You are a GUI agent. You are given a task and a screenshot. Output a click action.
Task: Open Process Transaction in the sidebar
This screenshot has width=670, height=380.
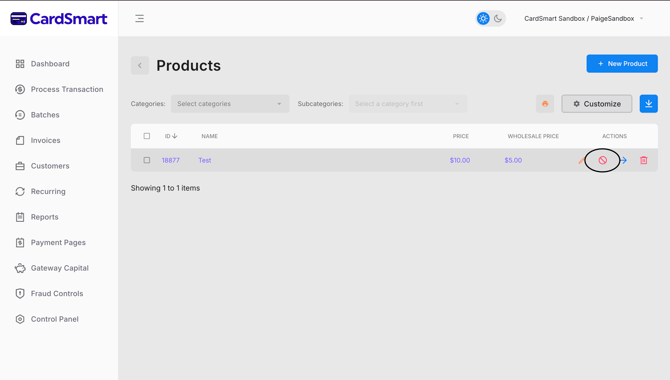59,89
